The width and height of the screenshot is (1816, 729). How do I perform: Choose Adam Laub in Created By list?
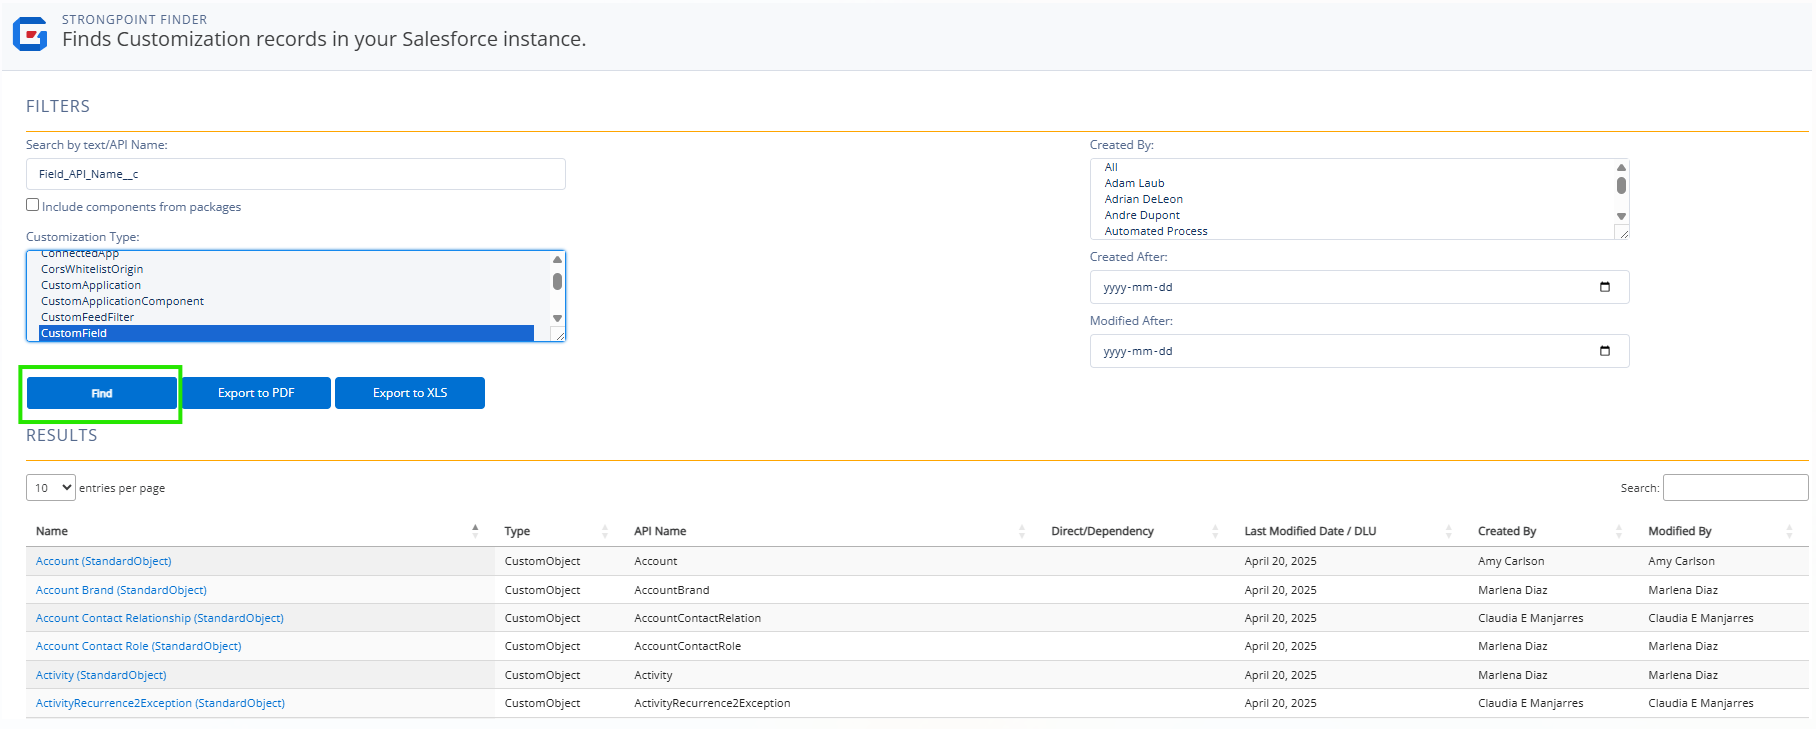coord(1134,183)
